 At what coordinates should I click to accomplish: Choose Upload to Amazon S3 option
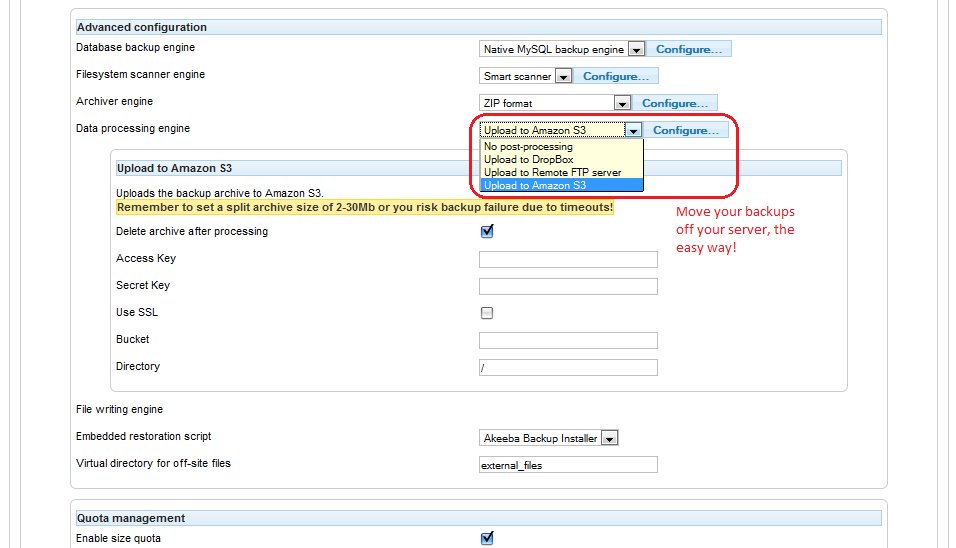pyautogui.click(x=562, y=185)
